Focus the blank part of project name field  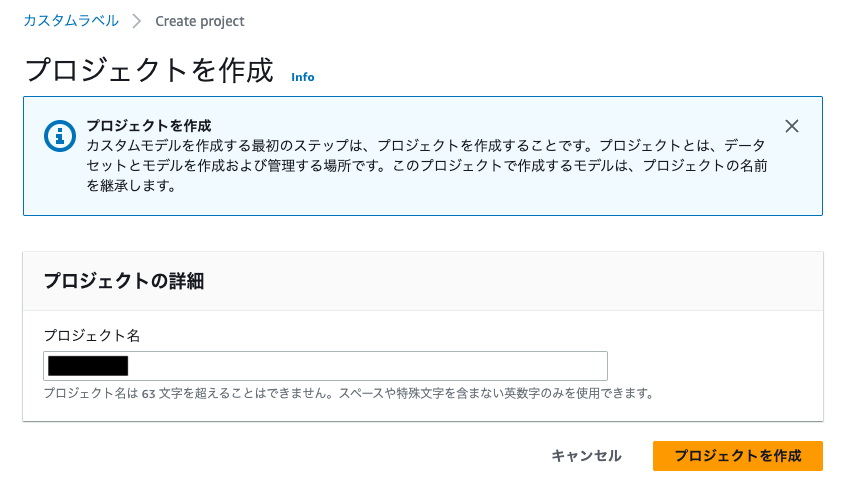click(x=367, y=366)
